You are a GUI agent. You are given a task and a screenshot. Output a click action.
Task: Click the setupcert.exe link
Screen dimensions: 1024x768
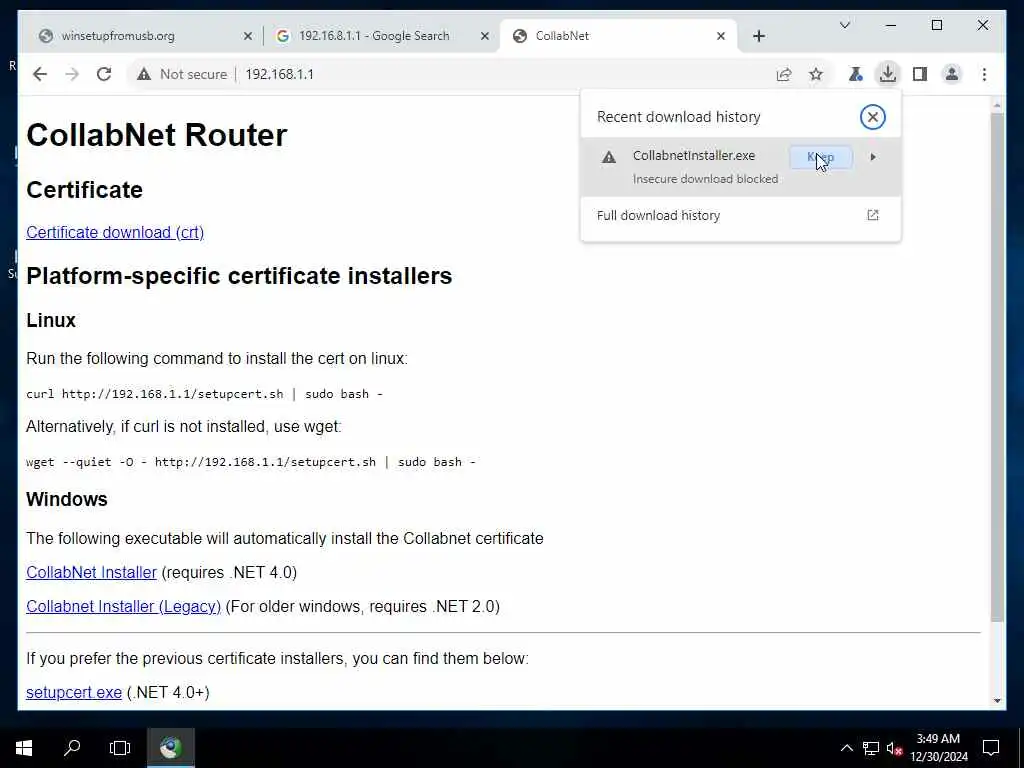74,692
